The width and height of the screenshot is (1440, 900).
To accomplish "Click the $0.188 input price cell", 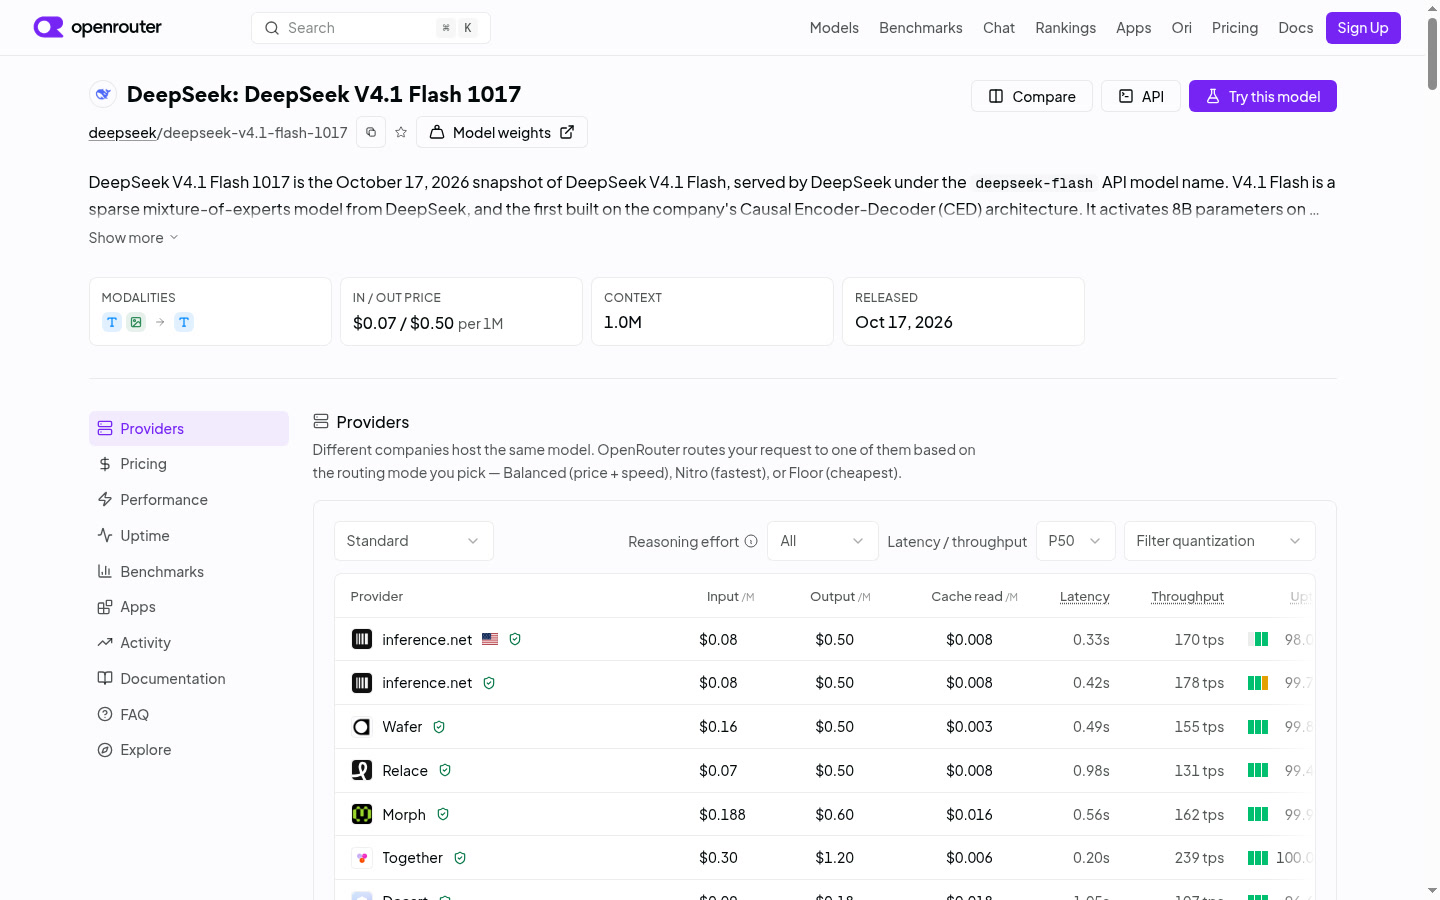I will (722, 814).
